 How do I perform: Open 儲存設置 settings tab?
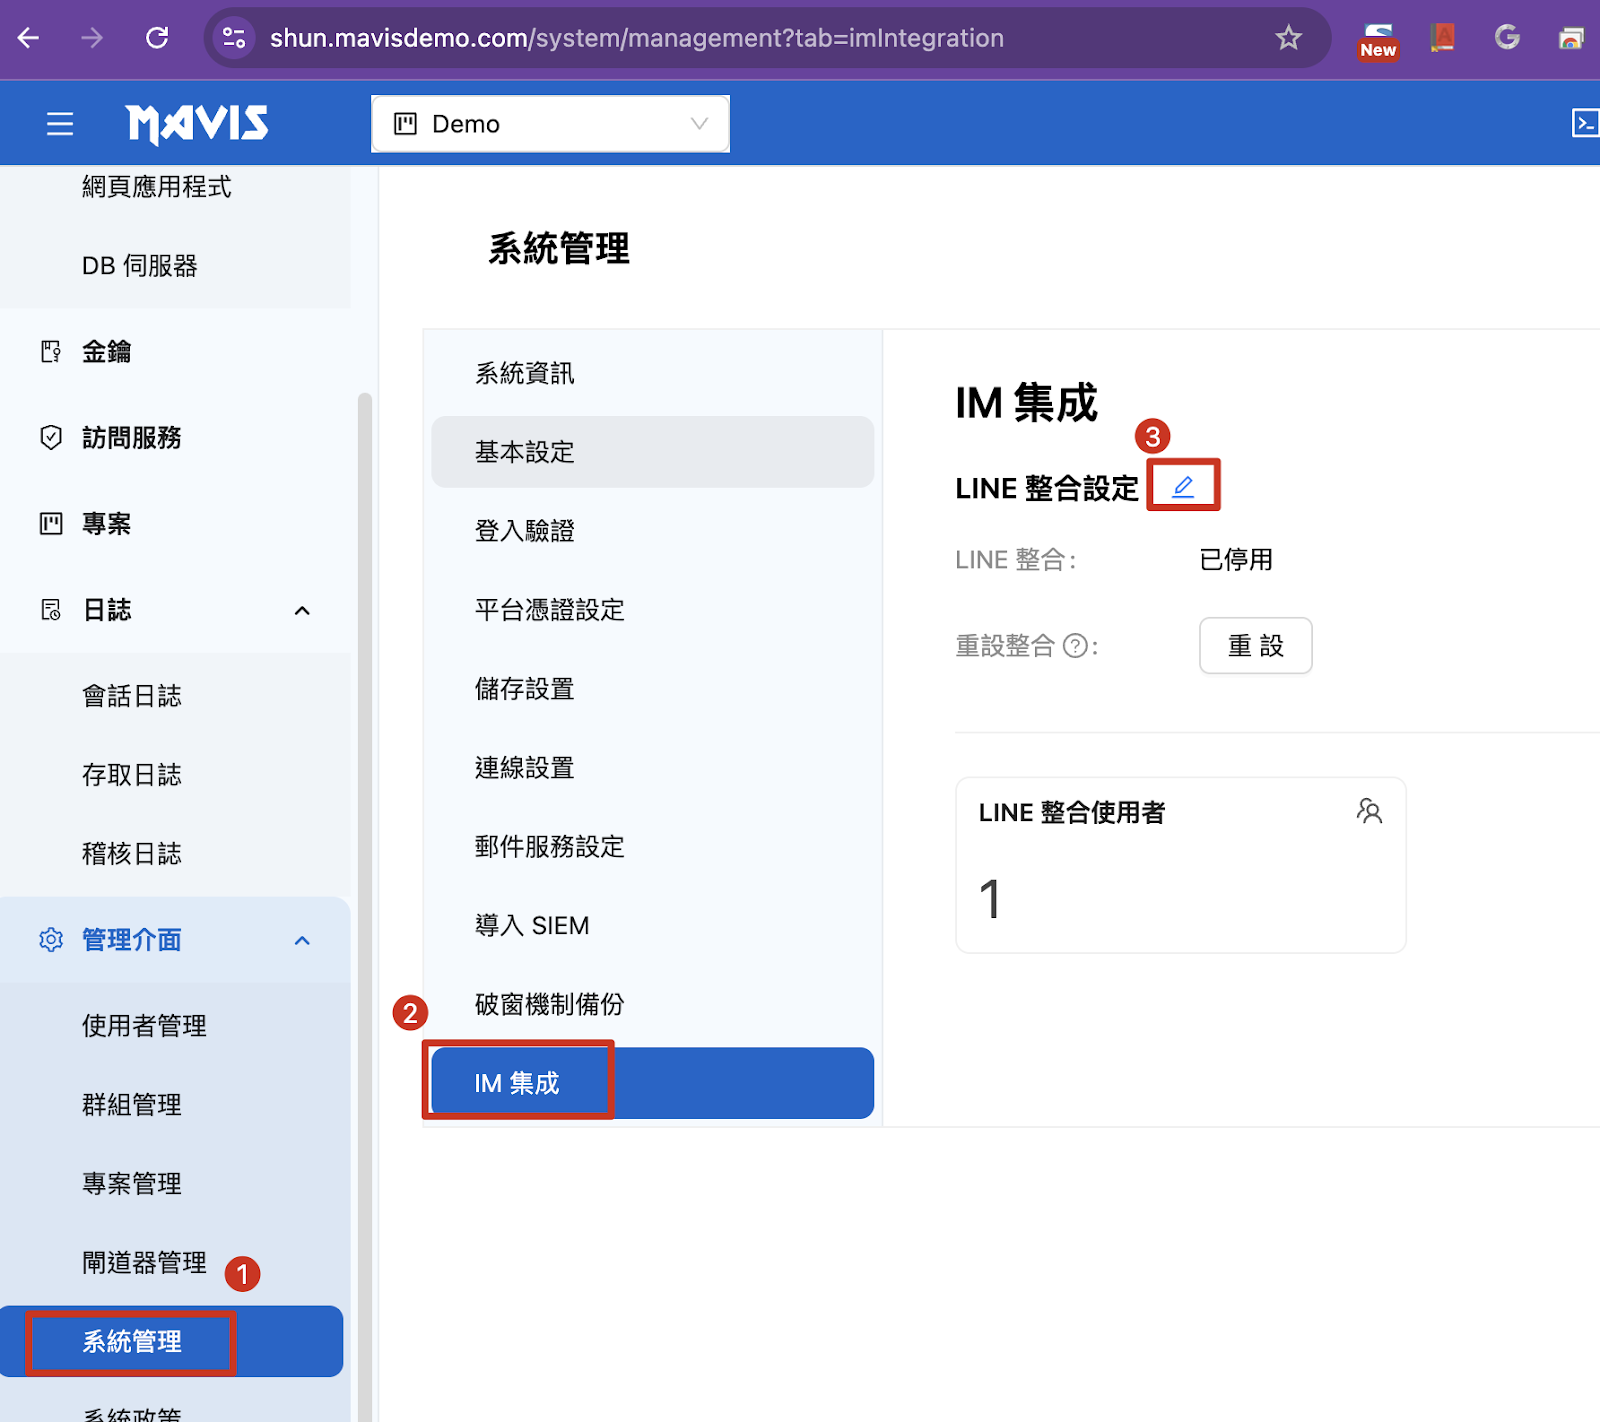652,689
